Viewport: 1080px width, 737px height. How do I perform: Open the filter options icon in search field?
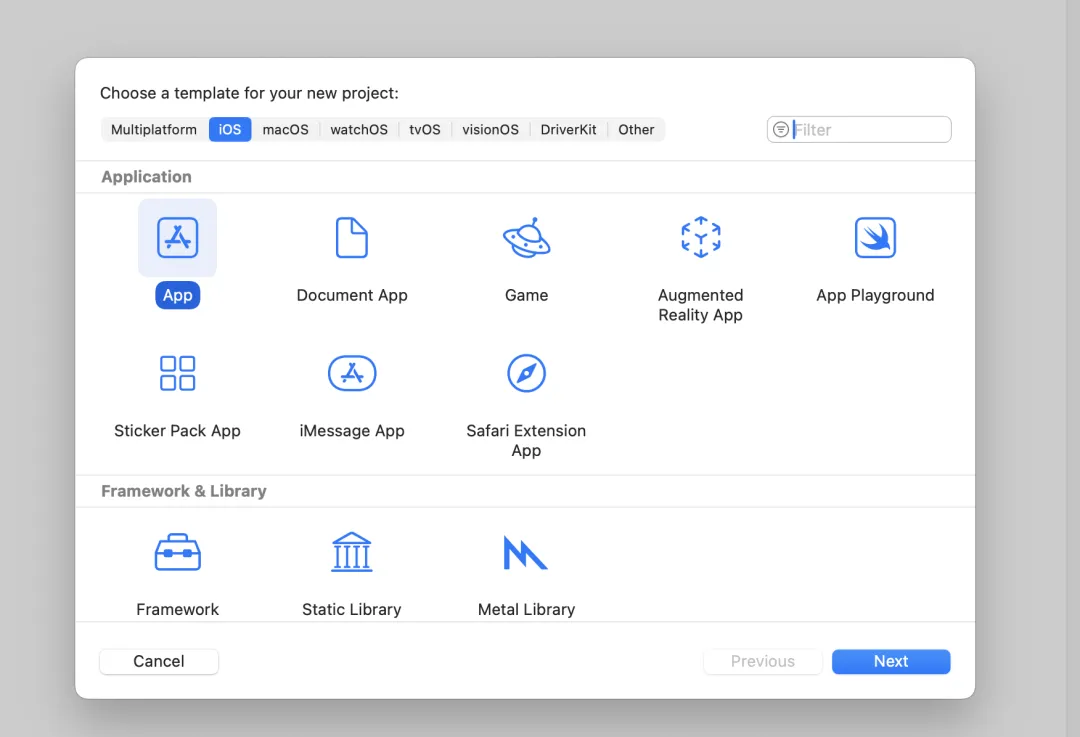click(780, 129)
